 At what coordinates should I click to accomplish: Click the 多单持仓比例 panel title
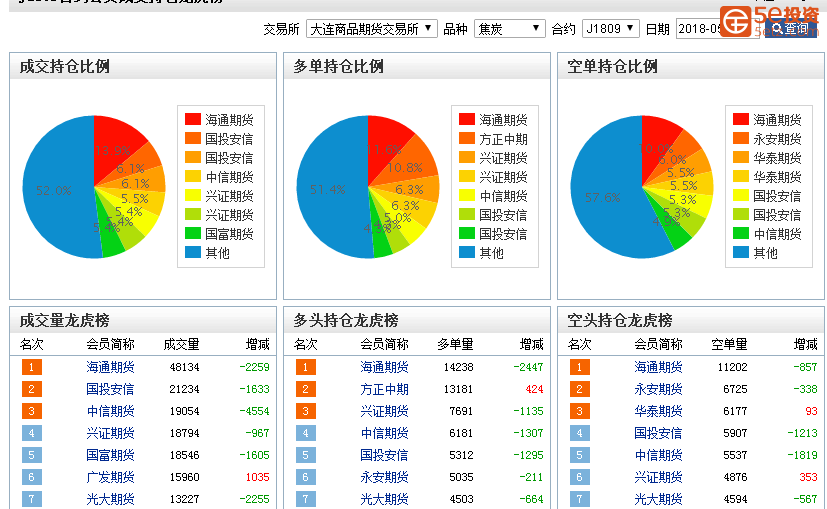[x=338, y=66]
